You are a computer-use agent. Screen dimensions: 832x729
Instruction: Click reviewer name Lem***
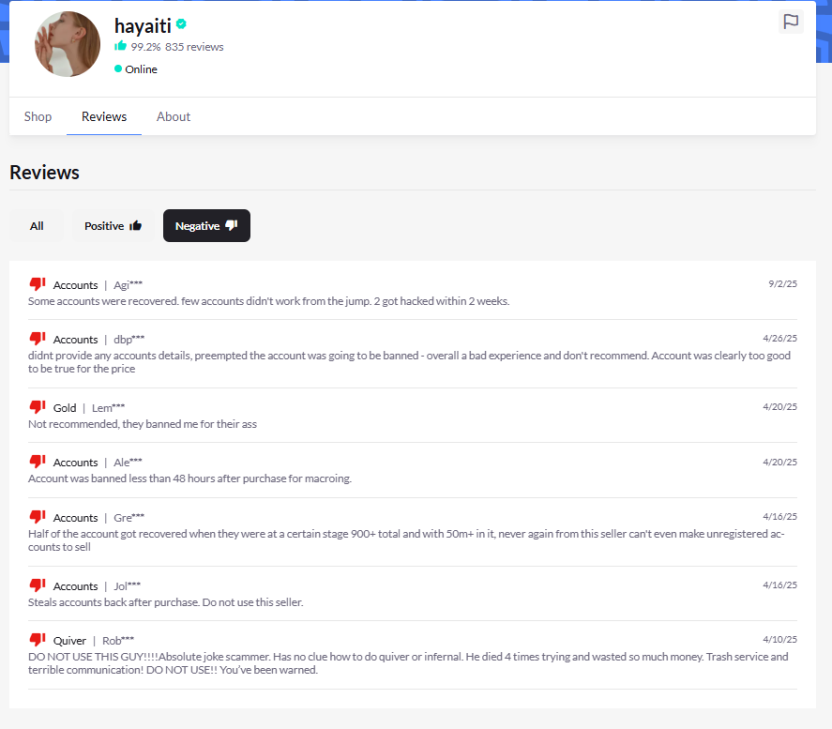108,408
